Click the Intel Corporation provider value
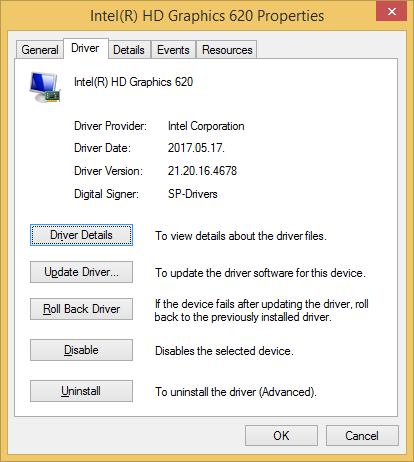The image size is (414, 462). [206, 126]
